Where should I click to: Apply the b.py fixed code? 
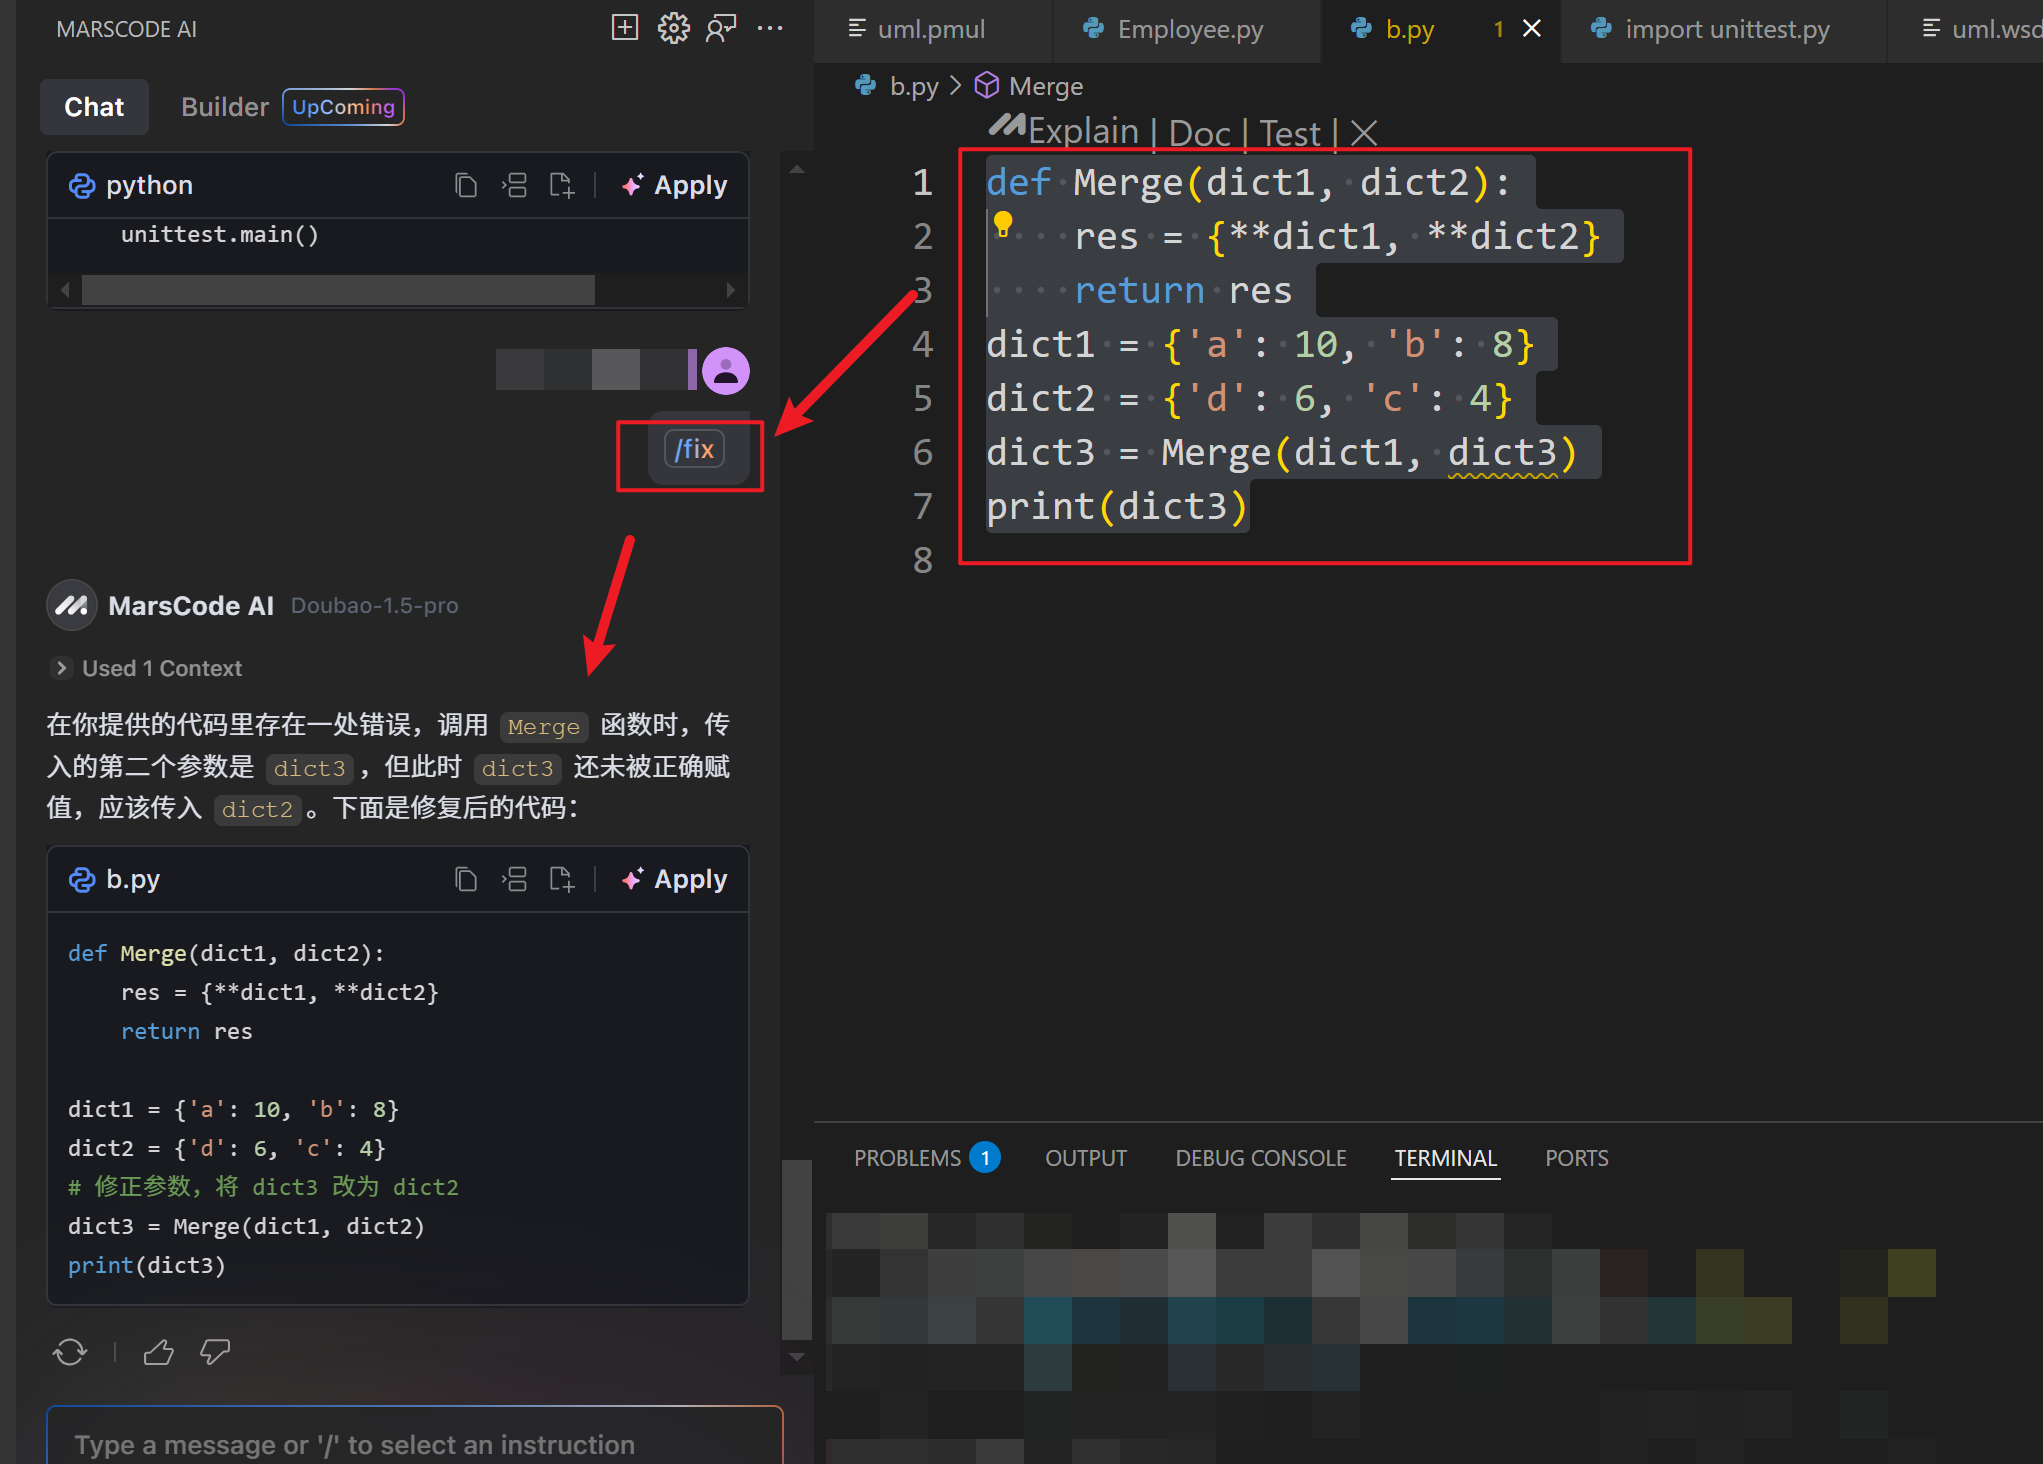pyautogui.click(x=675, y=879)
